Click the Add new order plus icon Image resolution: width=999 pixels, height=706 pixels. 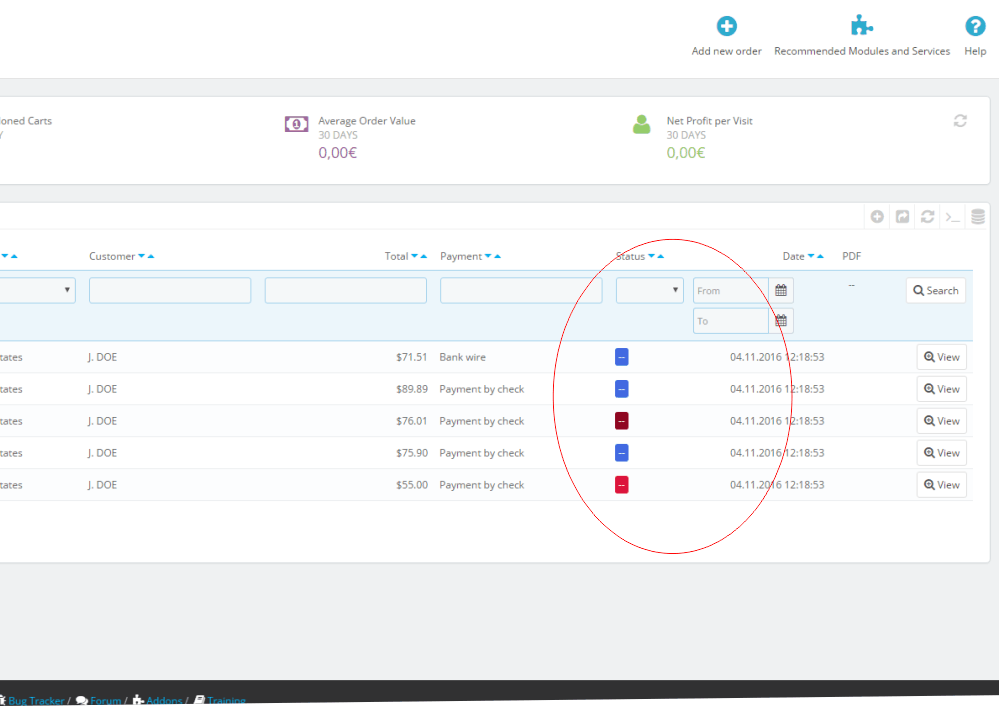point(726,26)
